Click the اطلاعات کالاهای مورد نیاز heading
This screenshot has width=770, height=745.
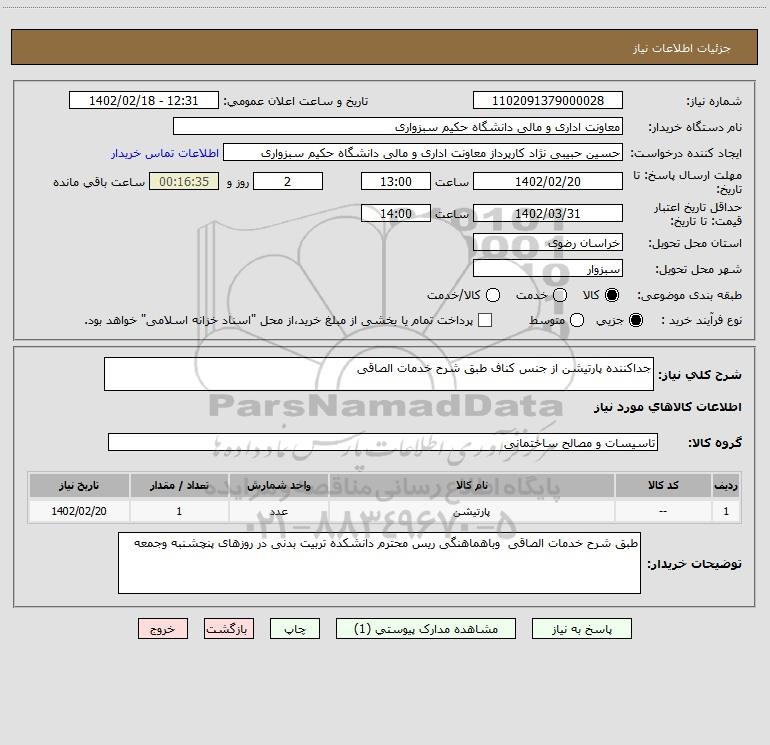click(668, 407)
